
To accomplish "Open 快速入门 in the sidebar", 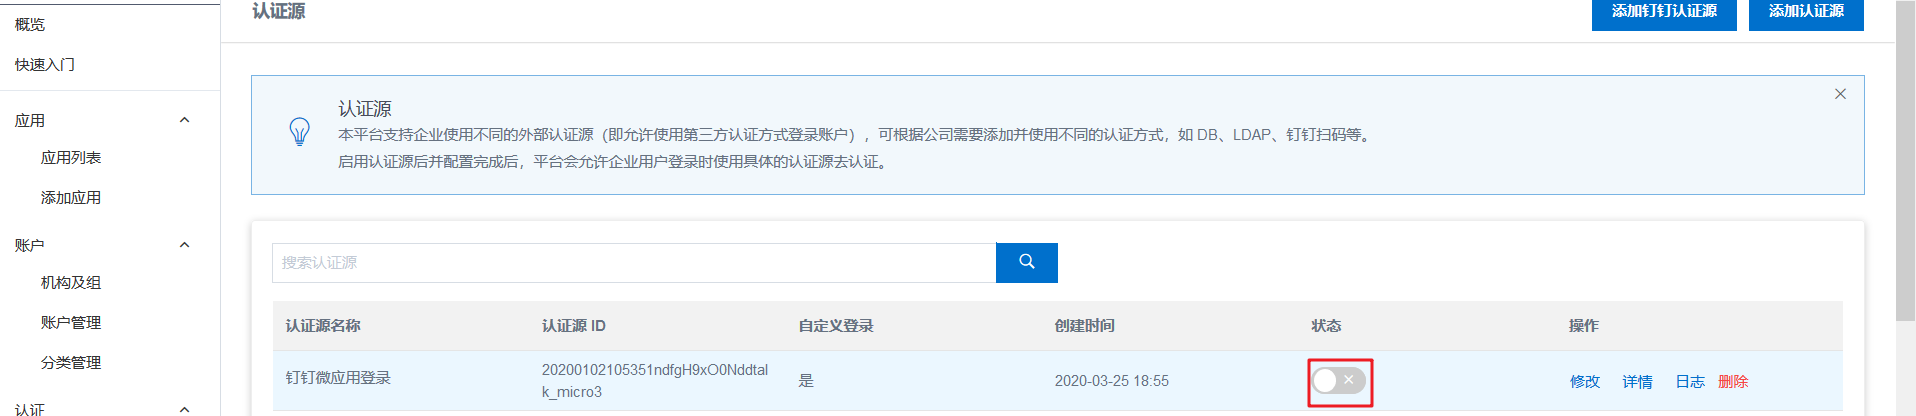I will click(x=45, y=64).
